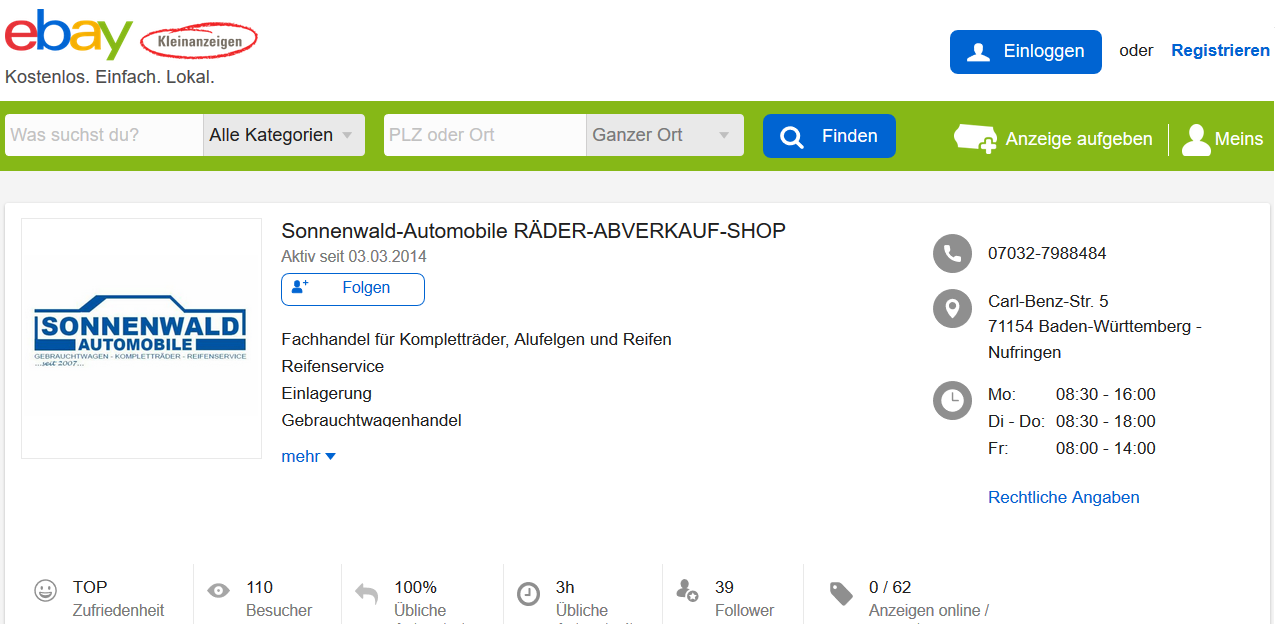The height and width of the screenshot is (624, 1275).
Task: Click the Einloggen button
Action: (1025, 51)
